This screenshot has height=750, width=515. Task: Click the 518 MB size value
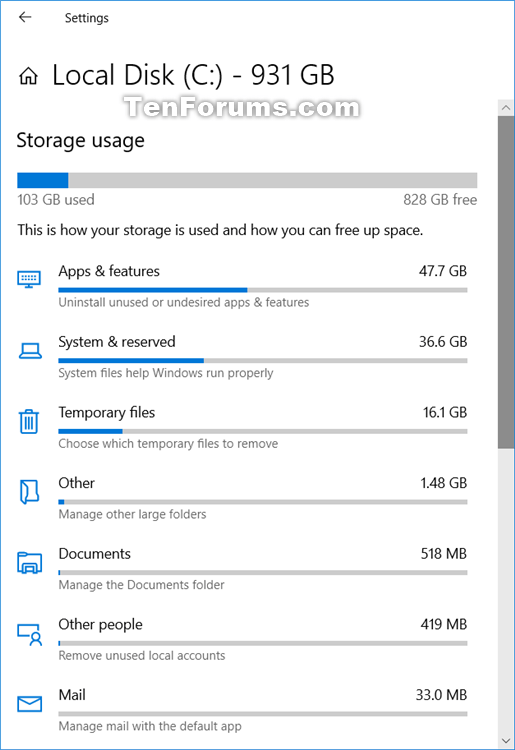point(444,554)
